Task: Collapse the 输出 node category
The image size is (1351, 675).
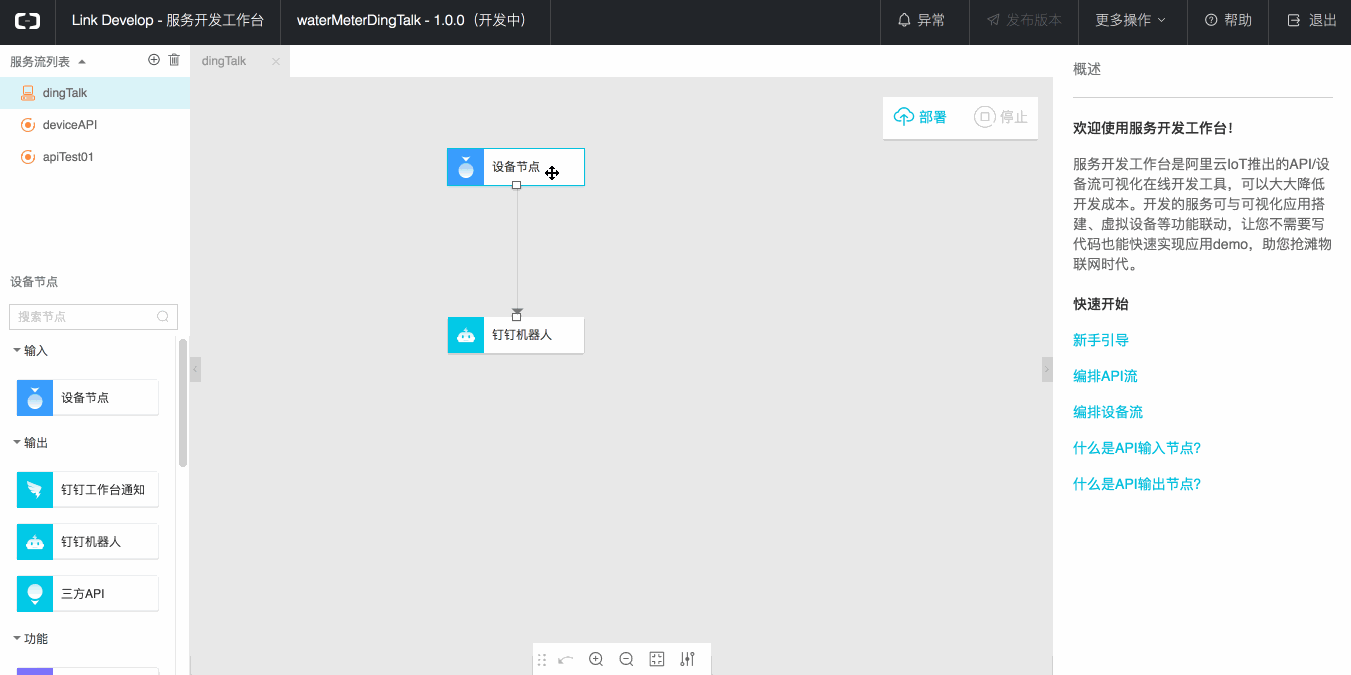Action: [x=18, y=442]
